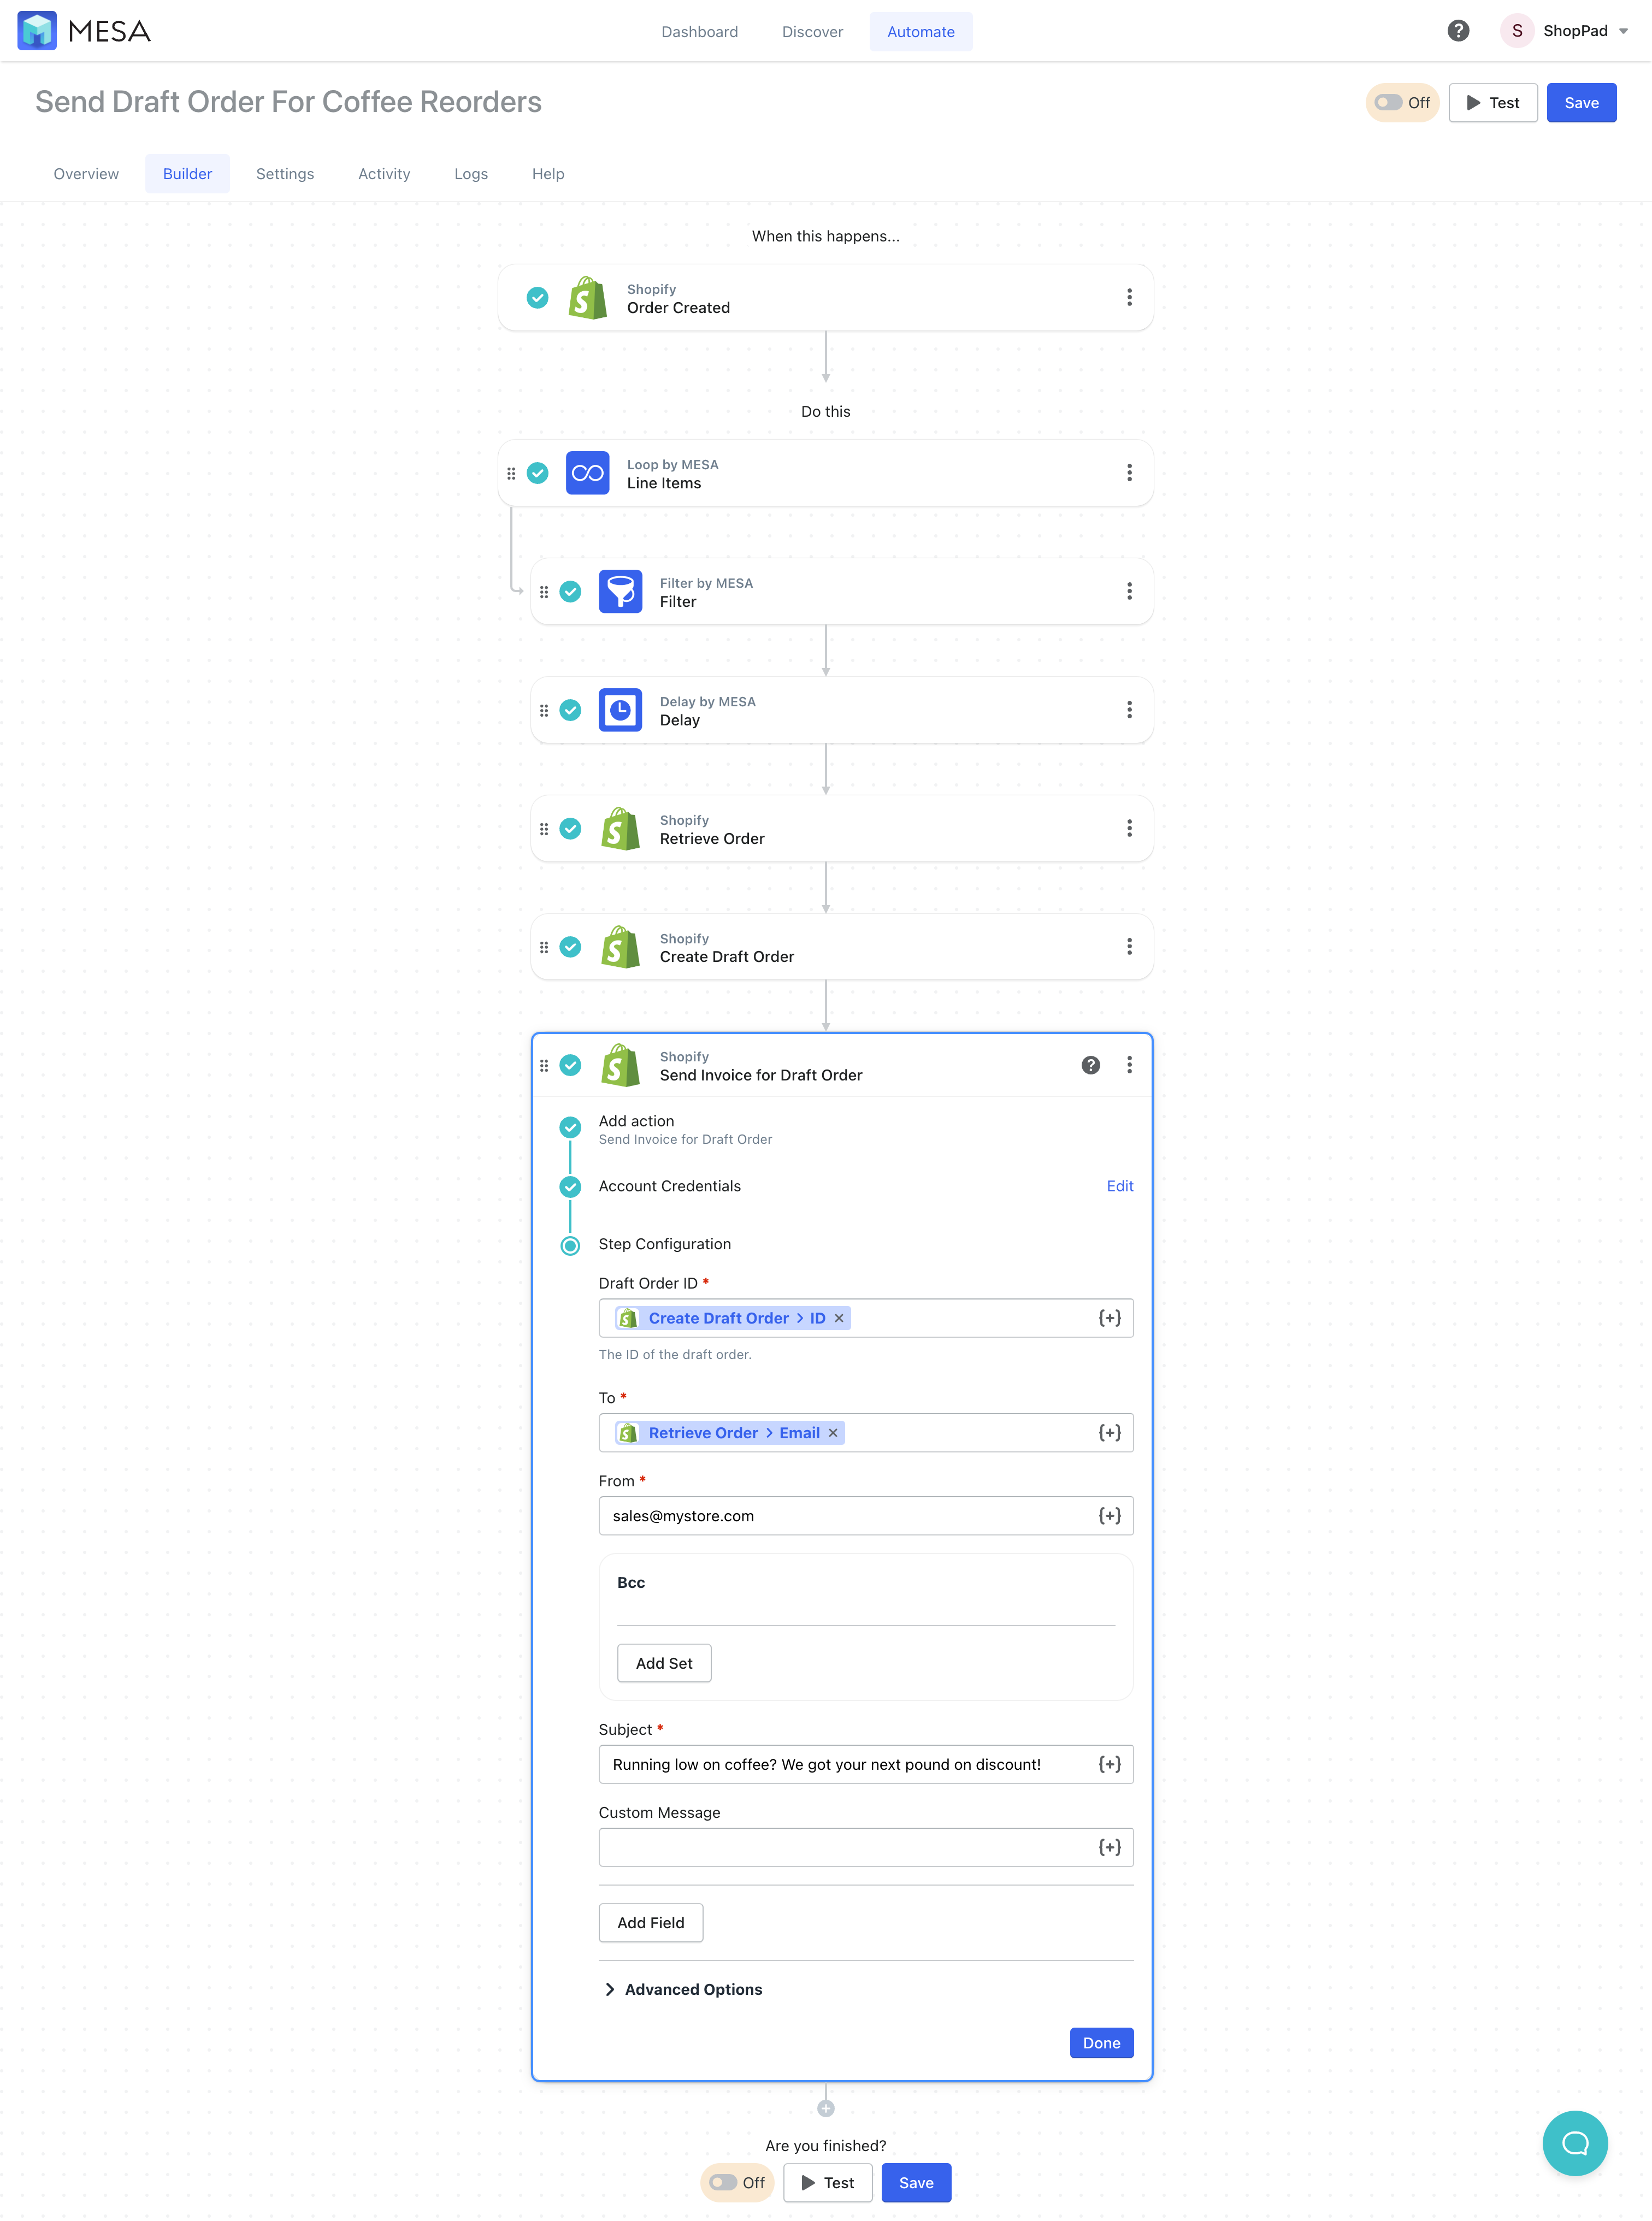Insert variable in To field
The height and width of the screenshot is (2221, 1652).
[x=1109, y=1432]
